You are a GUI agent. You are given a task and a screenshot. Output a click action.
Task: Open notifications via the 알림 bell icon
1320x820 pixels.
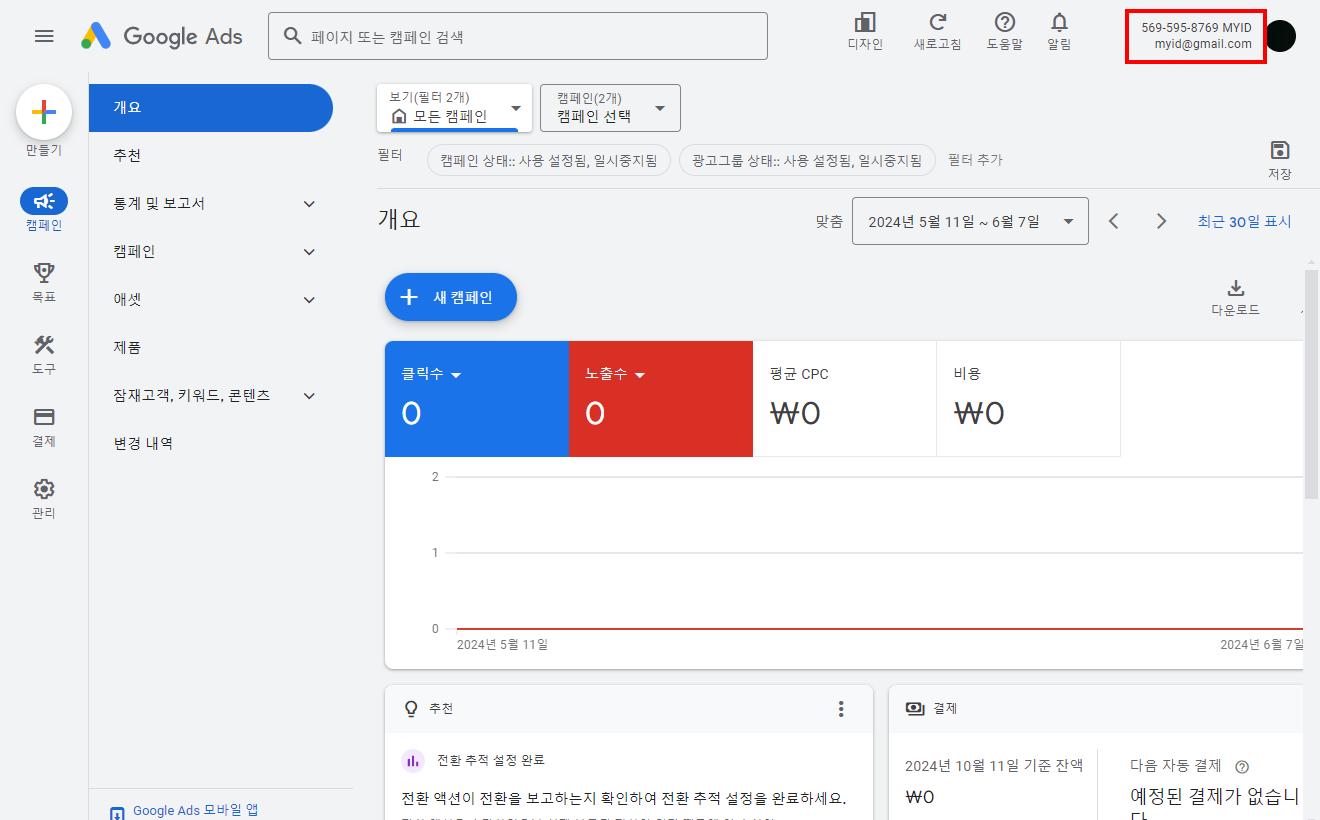pos(1059,30)
